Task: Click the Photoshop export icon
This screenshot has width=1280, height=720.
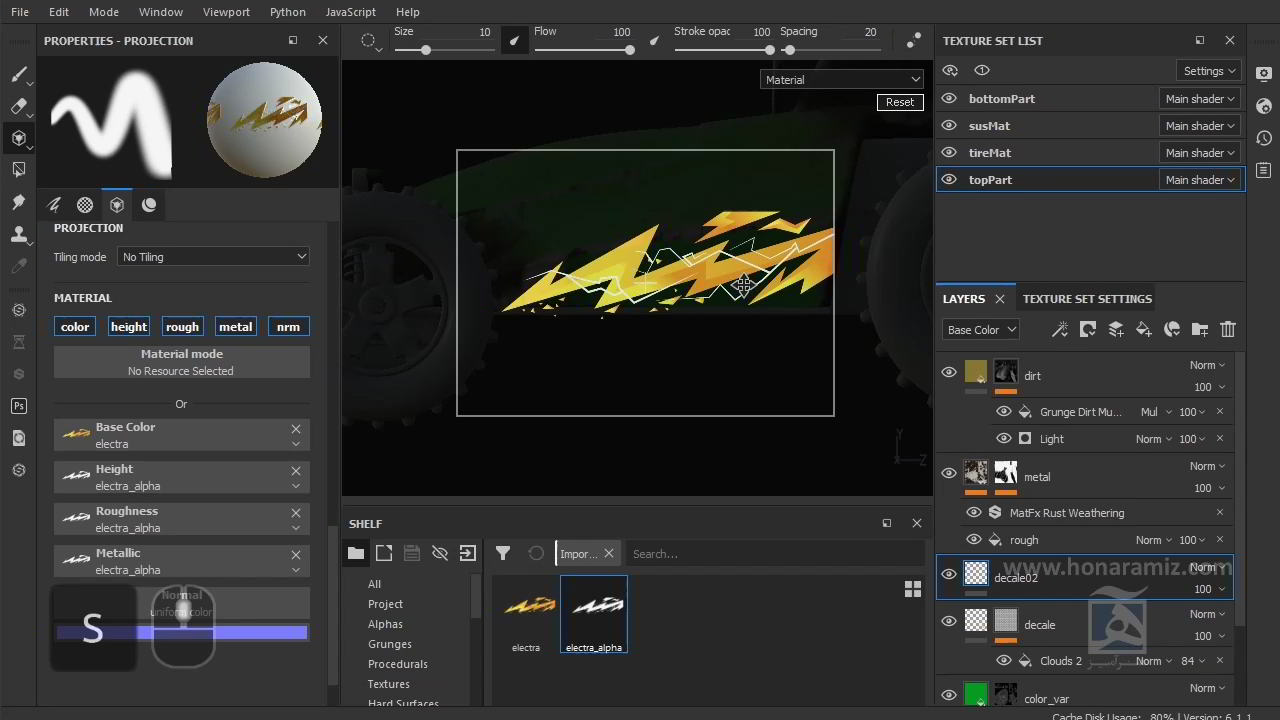Action: point(18,406)
